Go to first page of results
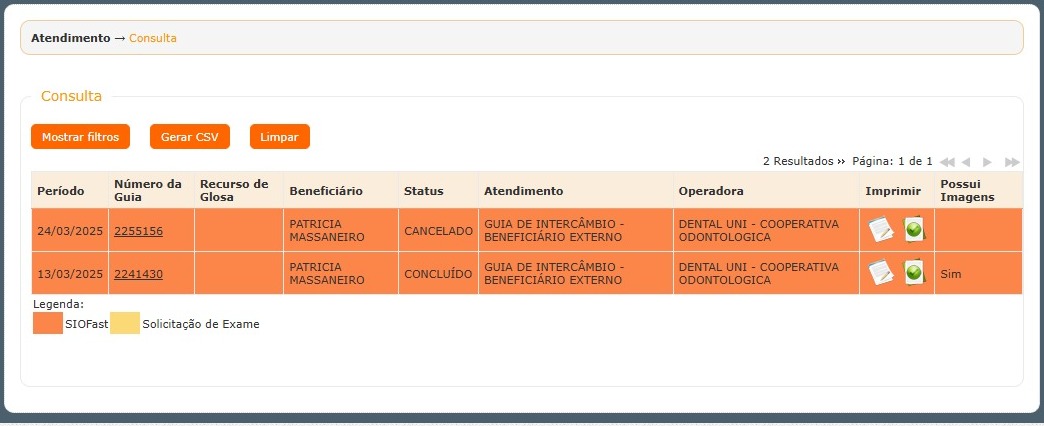Image resolution: width=1044 pixels, height=426 pixels. point(946,162)
